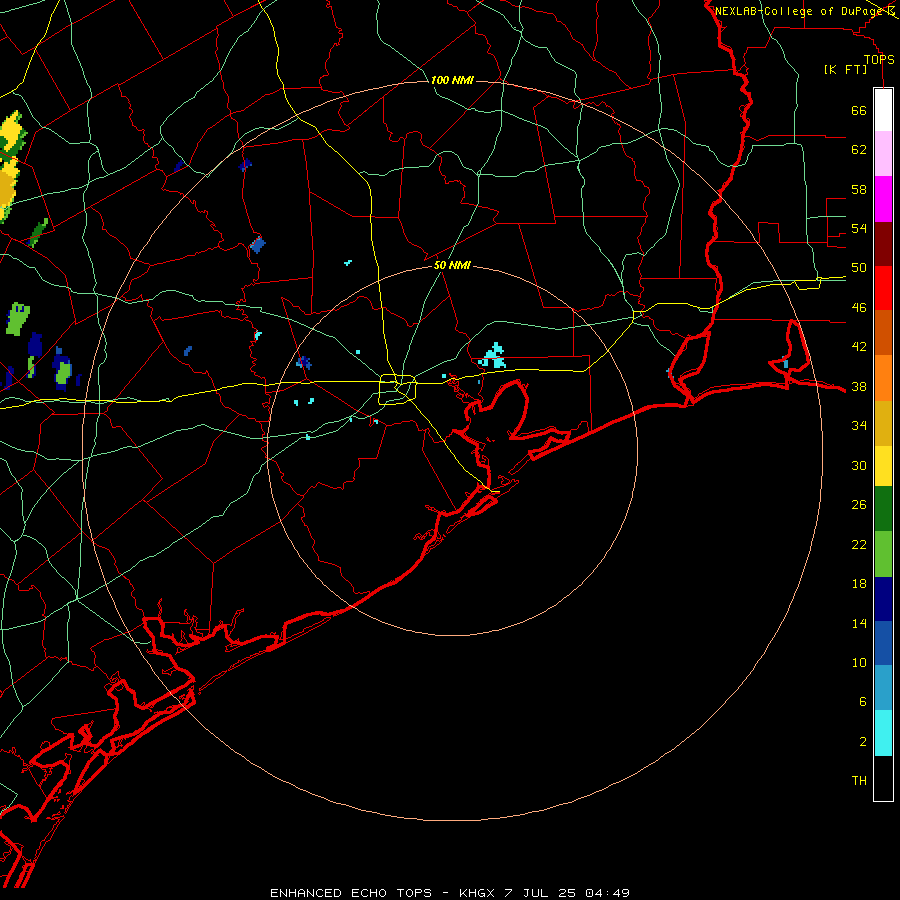
Task: Click the "30" legend value
Action: point(859,465)
